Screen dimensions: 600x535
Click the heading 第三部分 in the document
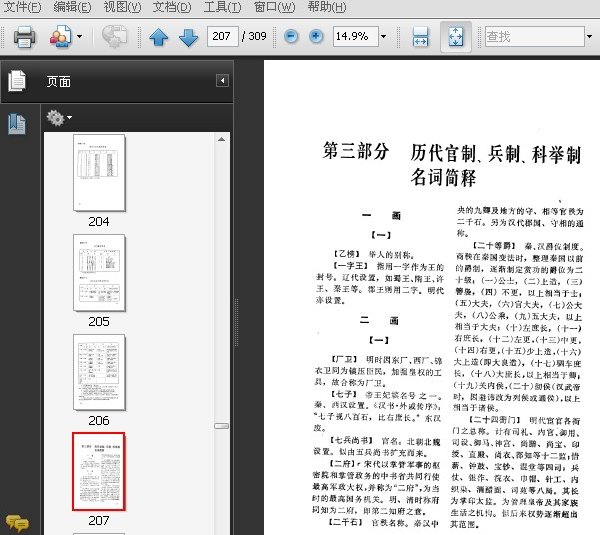[x=356, y=150]
